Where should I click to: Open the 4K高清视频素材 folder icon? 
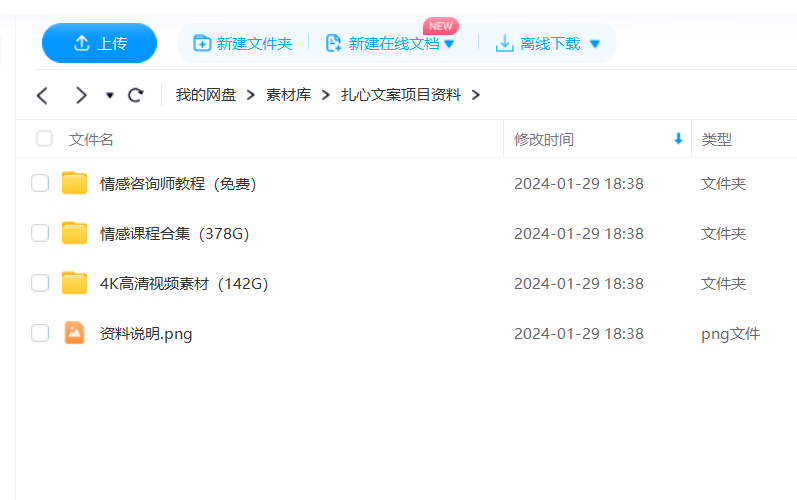74,283
